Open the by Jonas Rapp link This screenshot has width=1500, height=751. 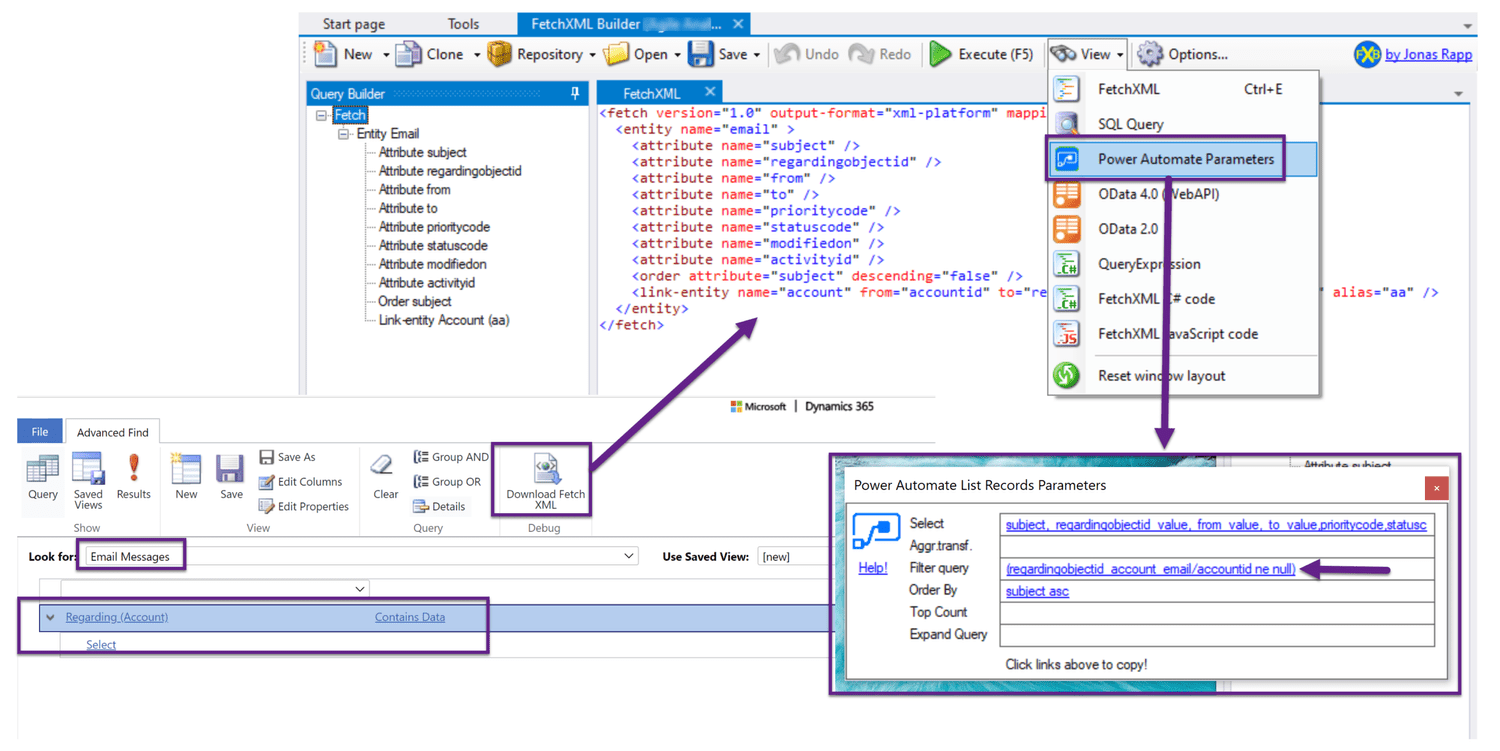coord(1428,54)
